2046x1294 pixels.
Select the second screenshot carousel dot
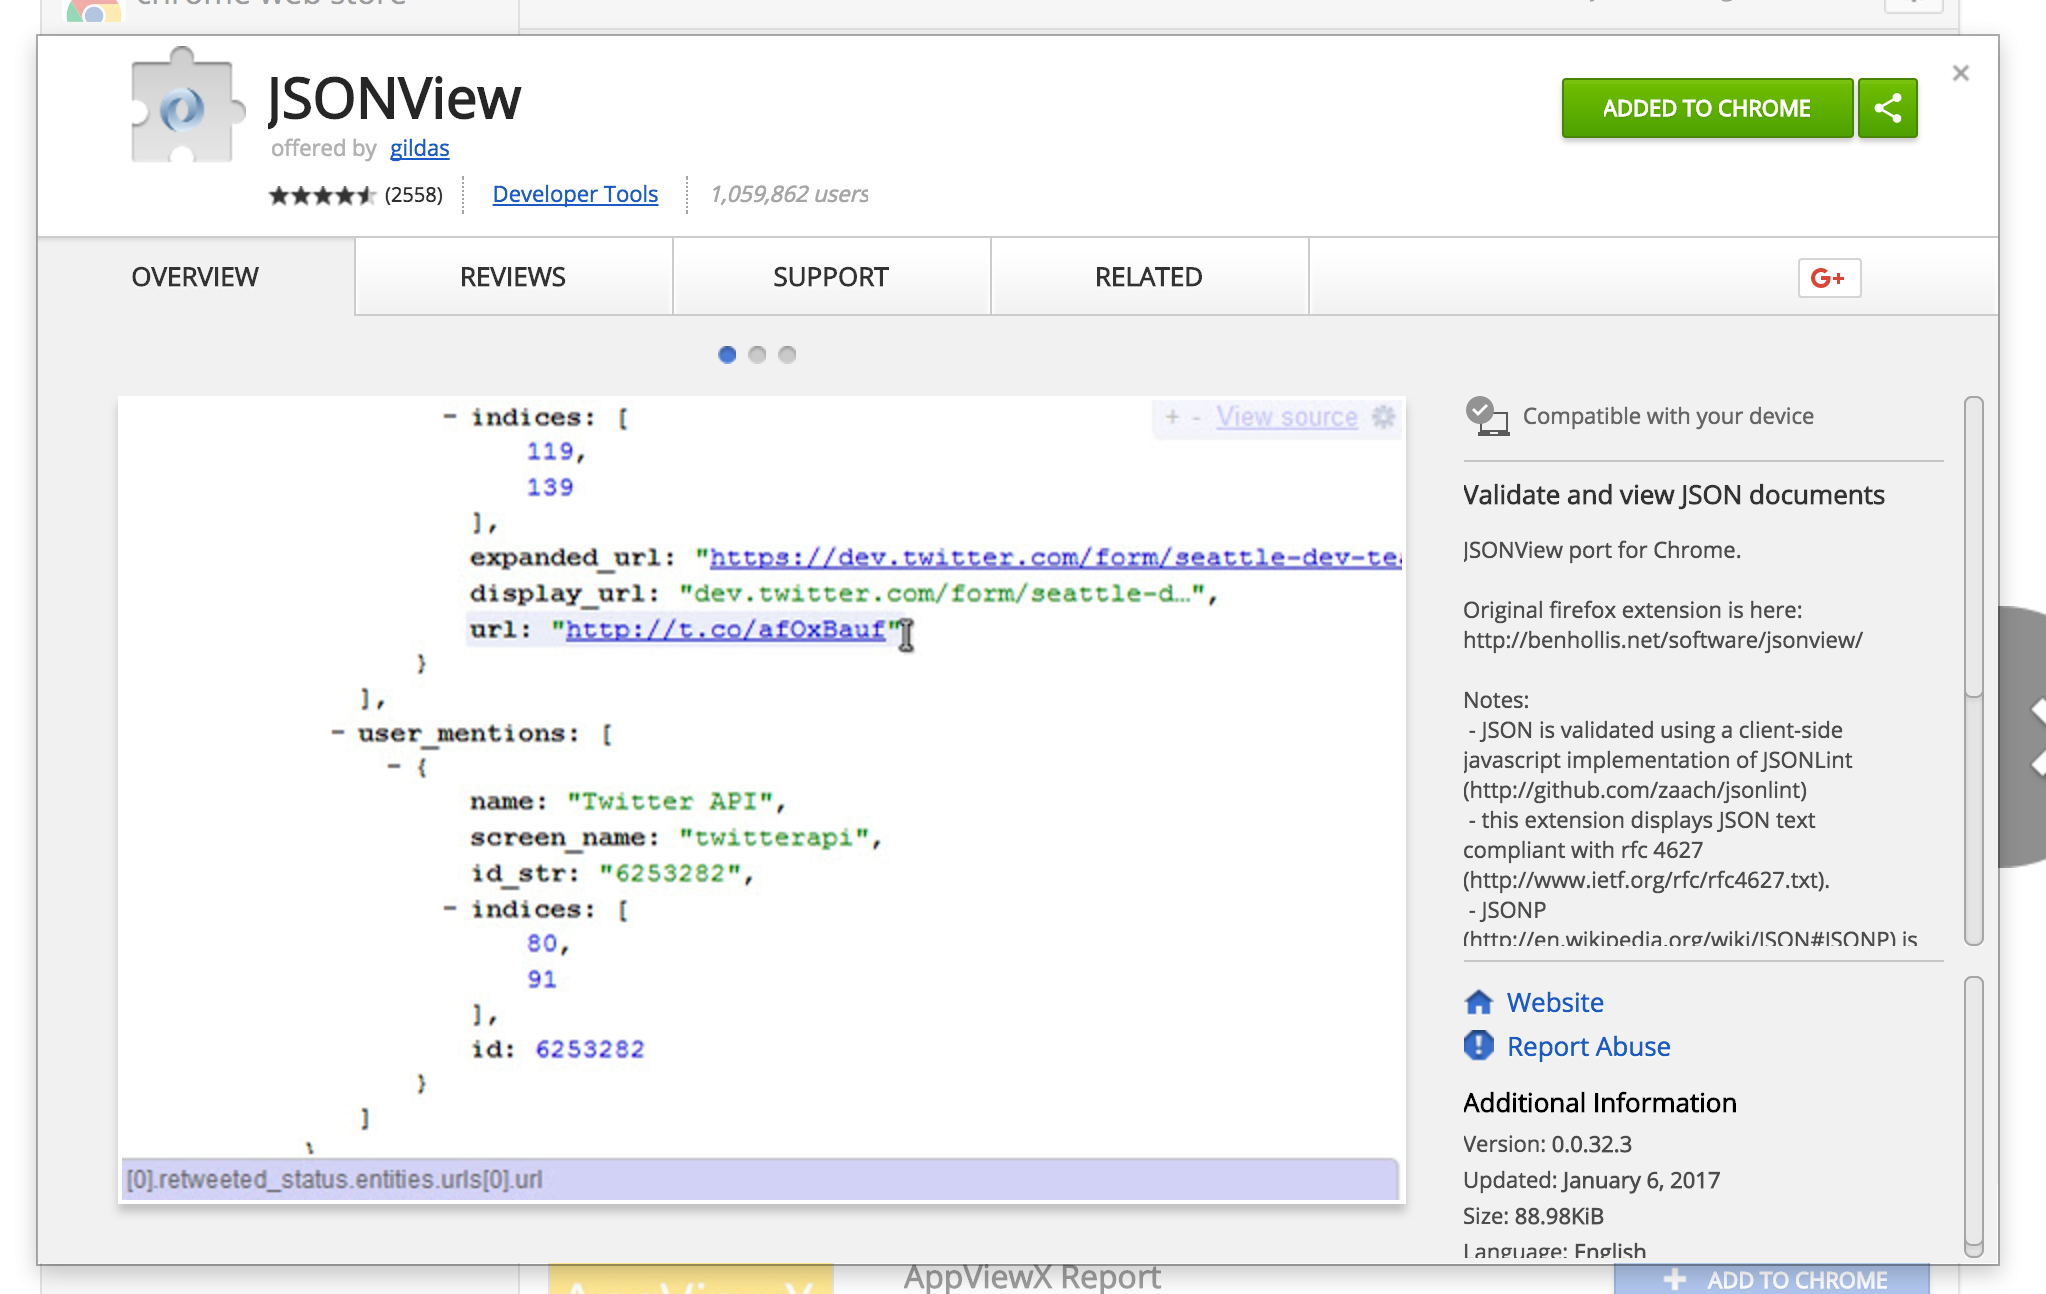click(757, 355)
